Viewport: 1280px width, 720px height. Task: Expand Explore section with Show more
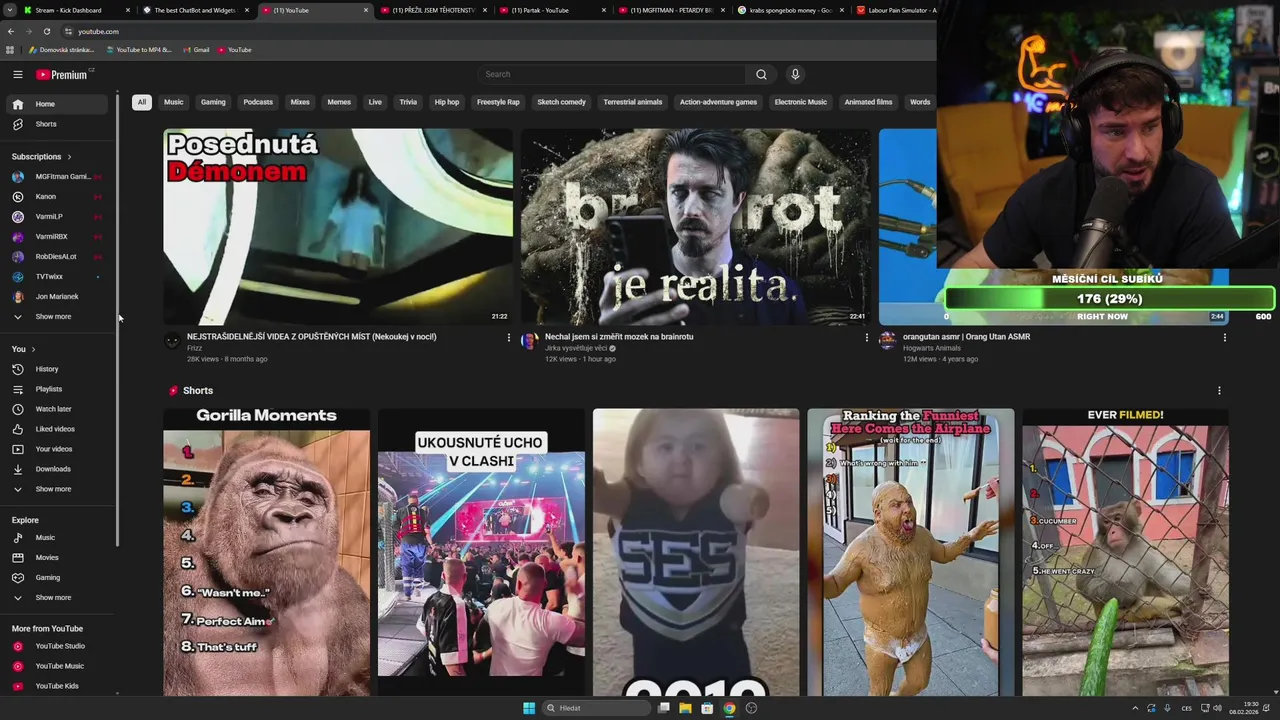coord(56,598)
